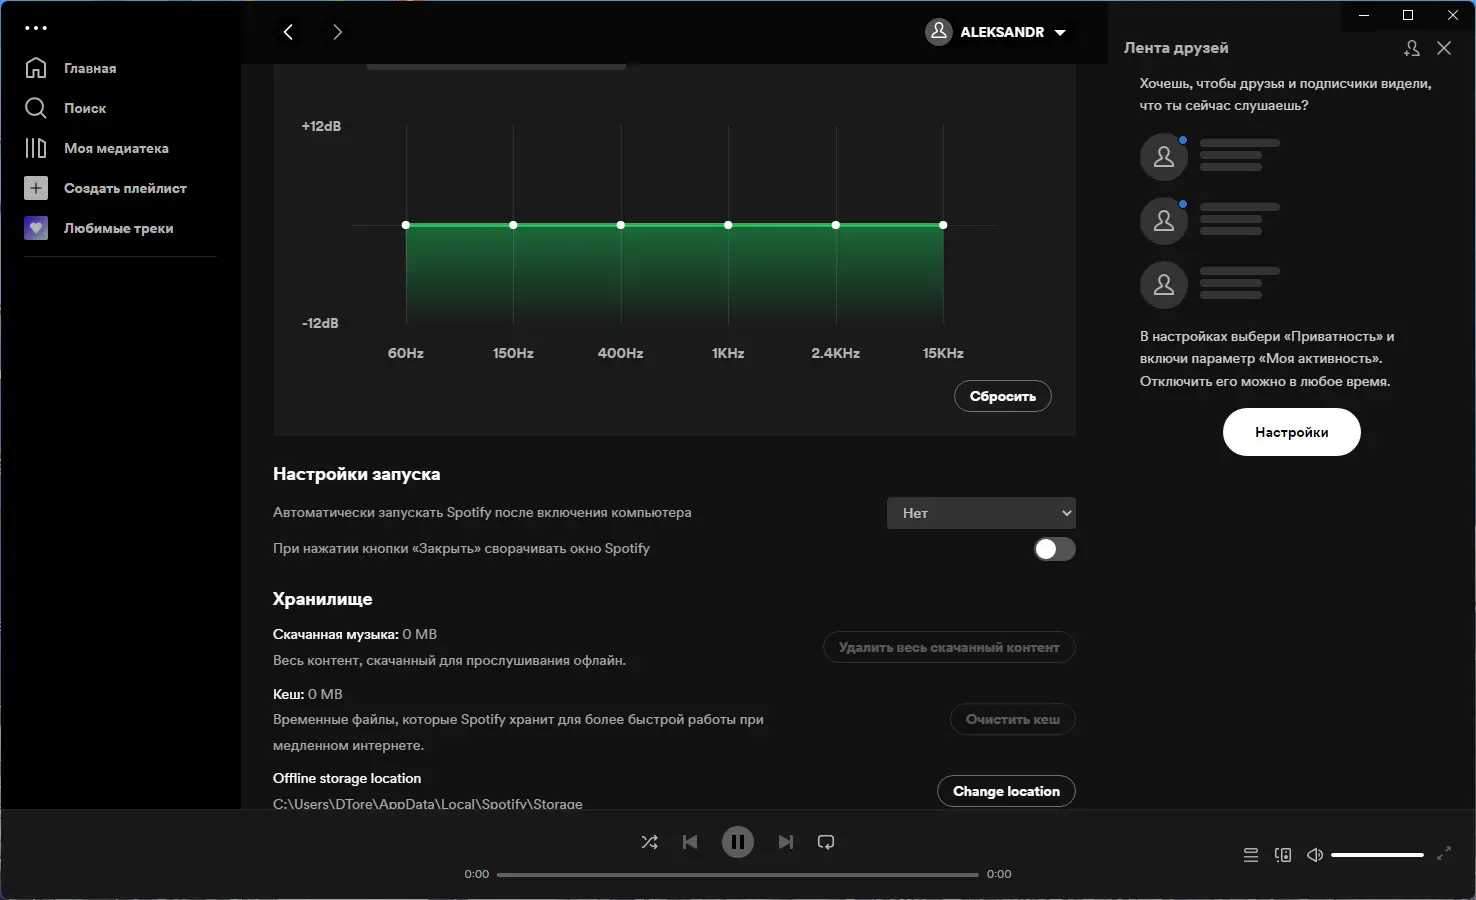Click Удалить весь скачанный контент button
Screen dimensions: 1476x900
949,647
